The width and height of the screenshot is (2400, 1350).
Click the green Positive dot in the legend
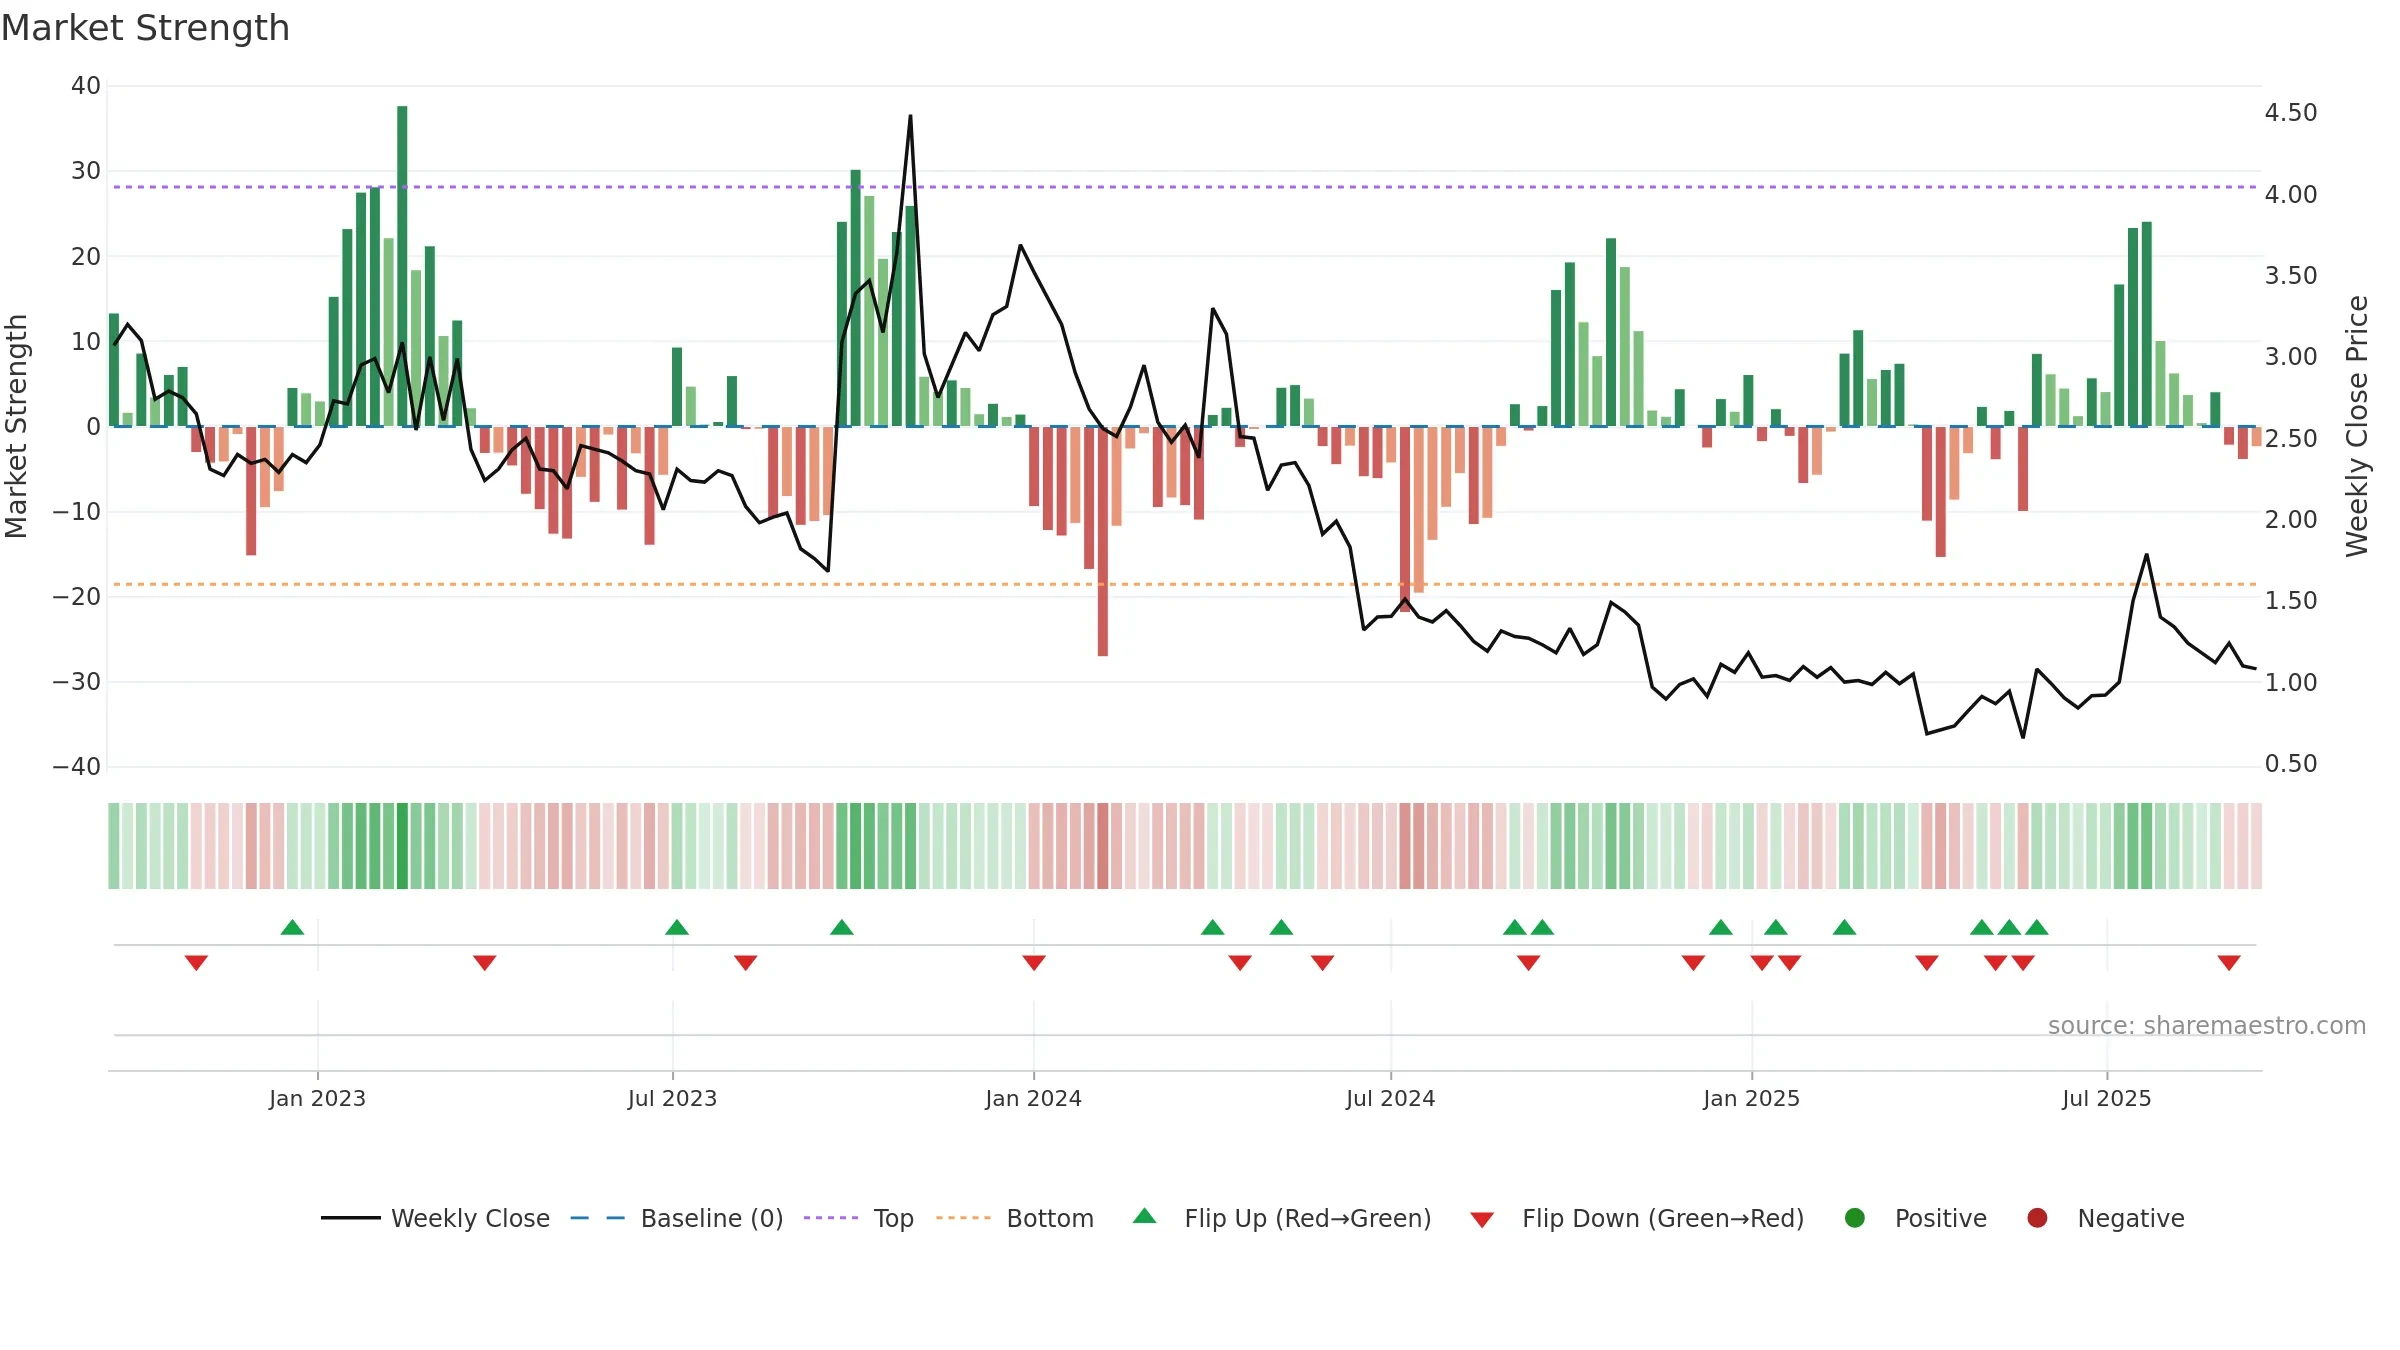[x=1855, y=1218]
